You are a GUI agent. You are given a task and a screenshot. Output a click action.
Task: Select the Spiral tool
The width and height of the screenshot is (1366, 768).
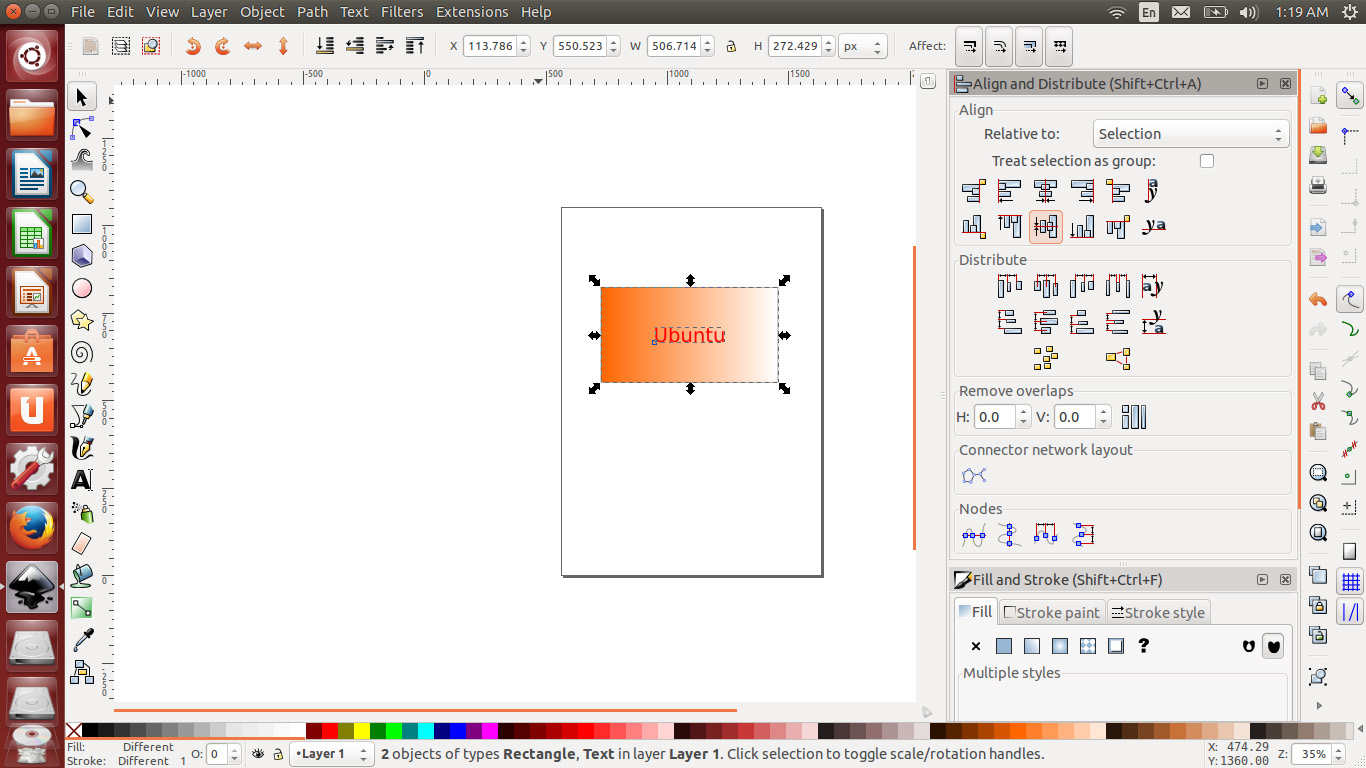(82, 352)
